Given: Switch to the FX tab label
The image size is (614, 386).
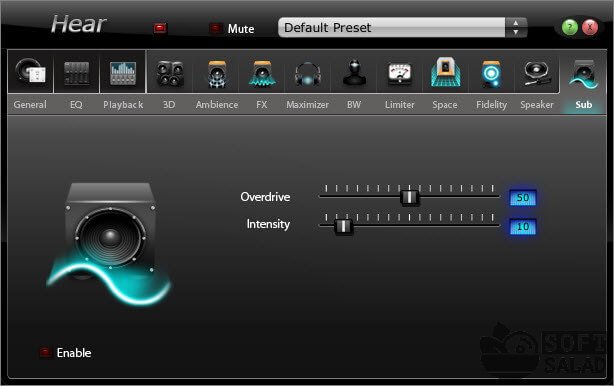Looking at the screenshot, I should pos(262,105).
